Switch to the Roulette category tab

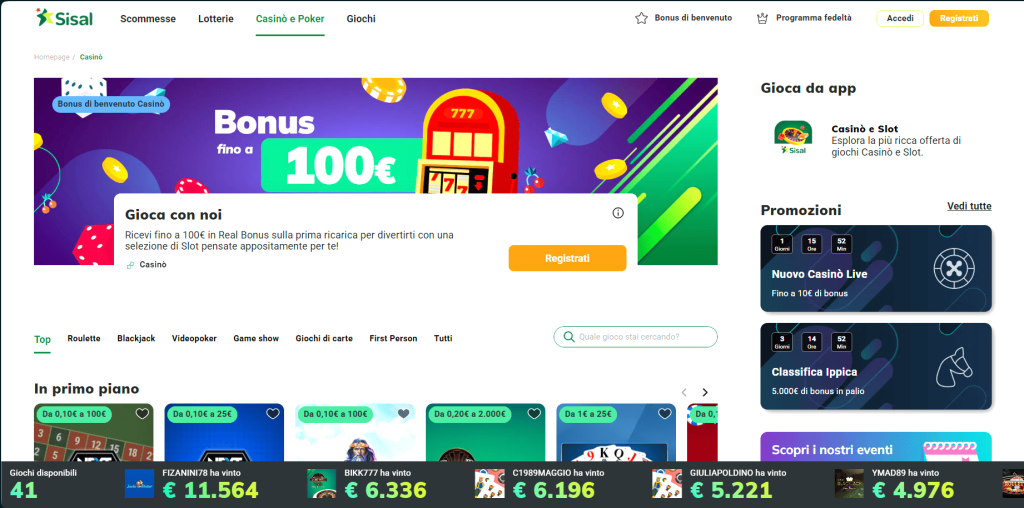click(x=84, y=338)
